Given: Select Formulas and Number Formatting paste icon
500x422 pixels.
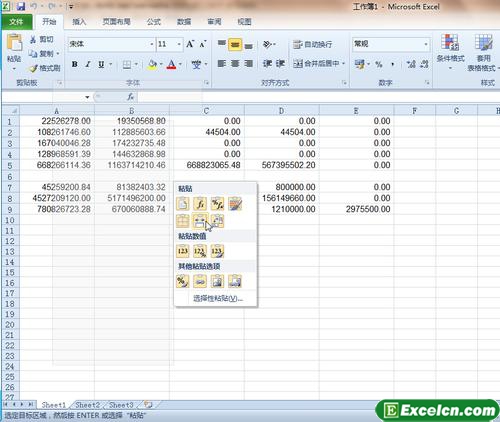Looking at the screenshot, I should click(217, 204).
